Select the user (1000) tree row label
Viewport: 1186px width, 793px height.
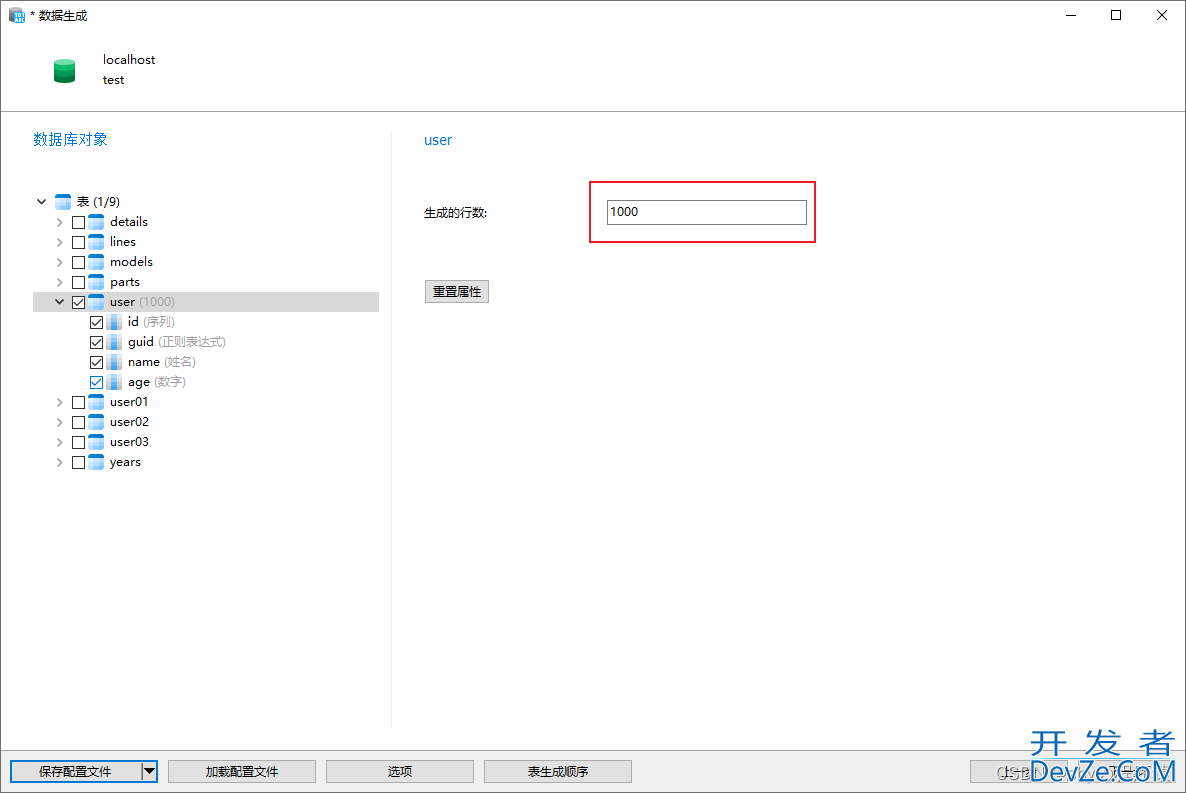pos(142,302)
